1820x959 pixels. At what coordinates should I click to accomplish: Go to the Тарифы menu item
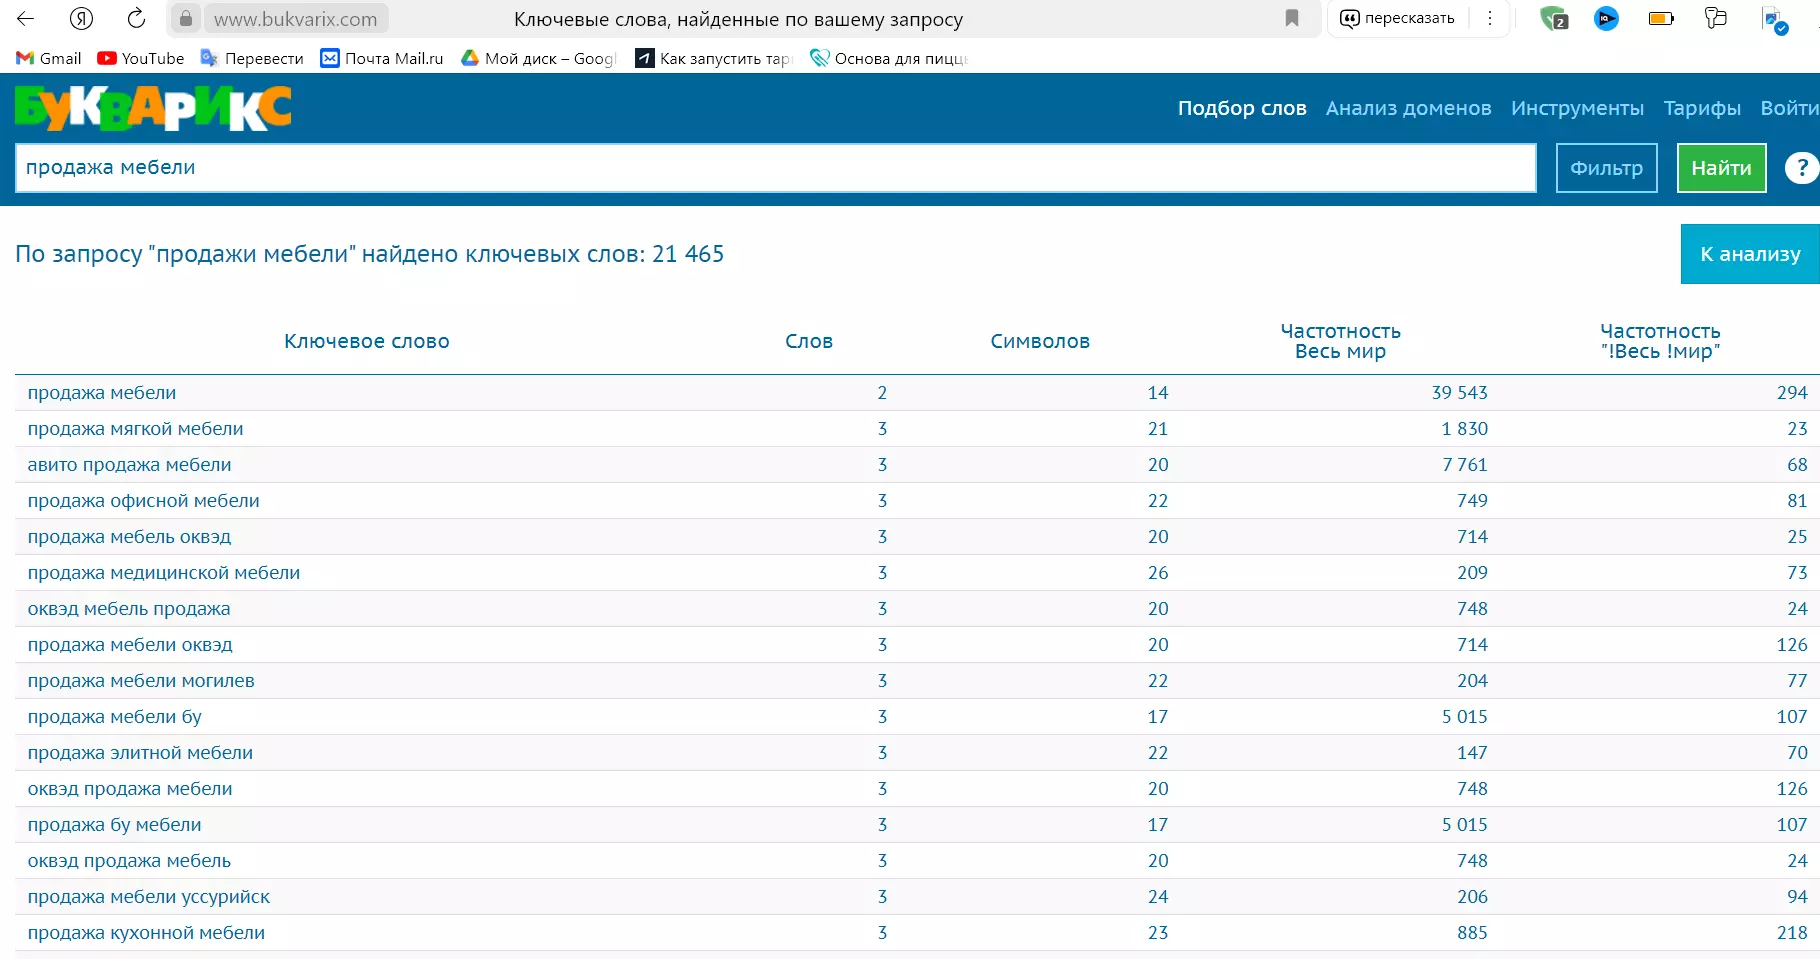pos(1701,108)
